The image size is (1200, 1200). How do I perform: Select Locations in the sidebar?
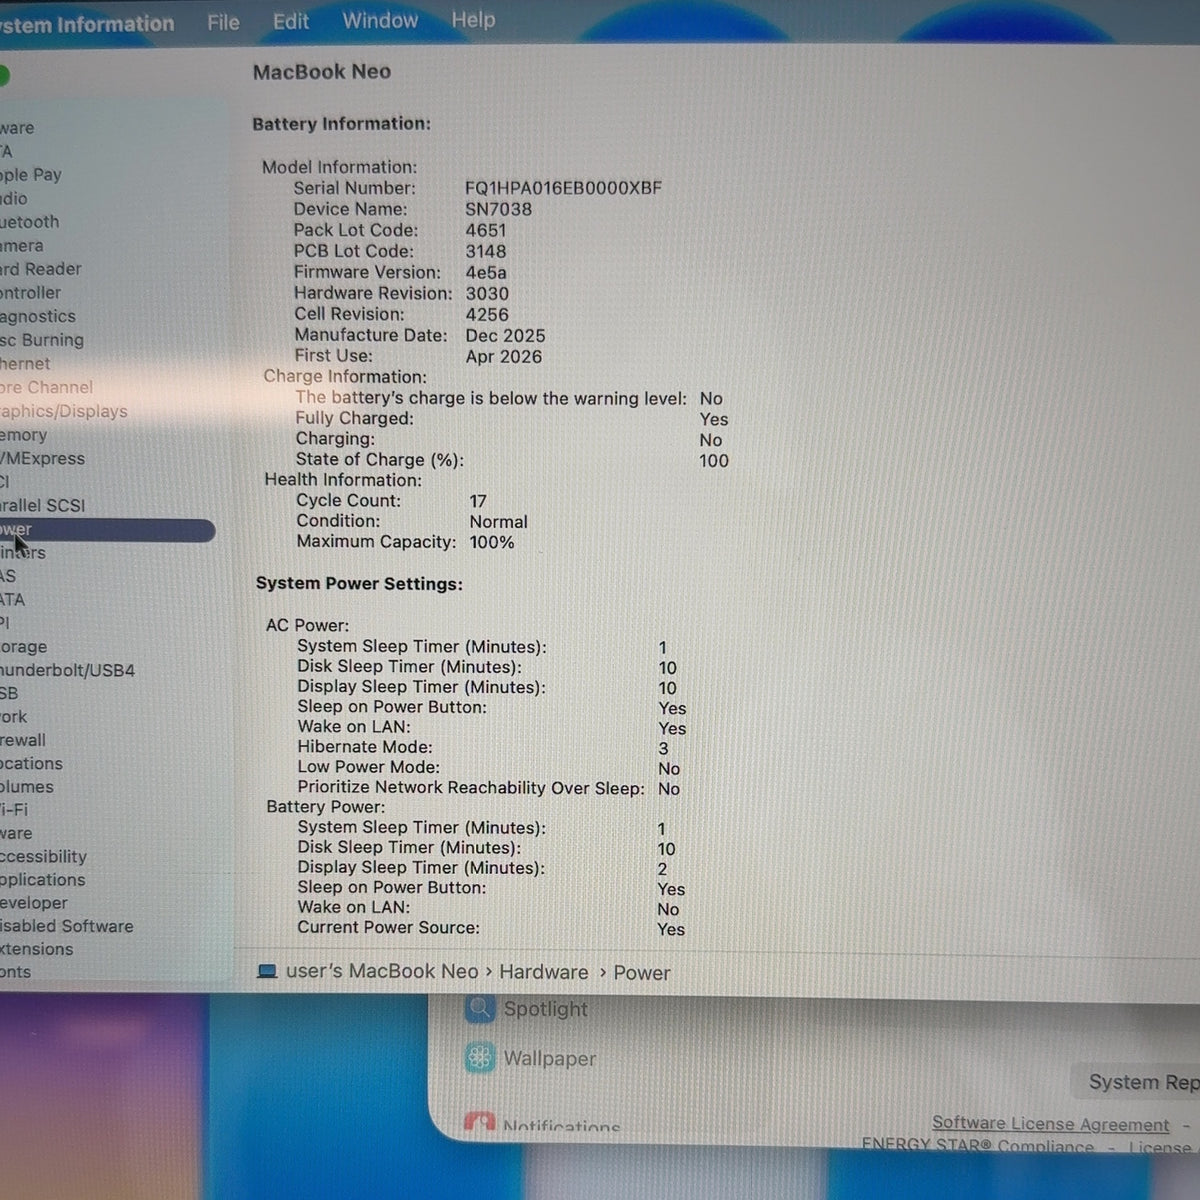[x=31, y=763]
